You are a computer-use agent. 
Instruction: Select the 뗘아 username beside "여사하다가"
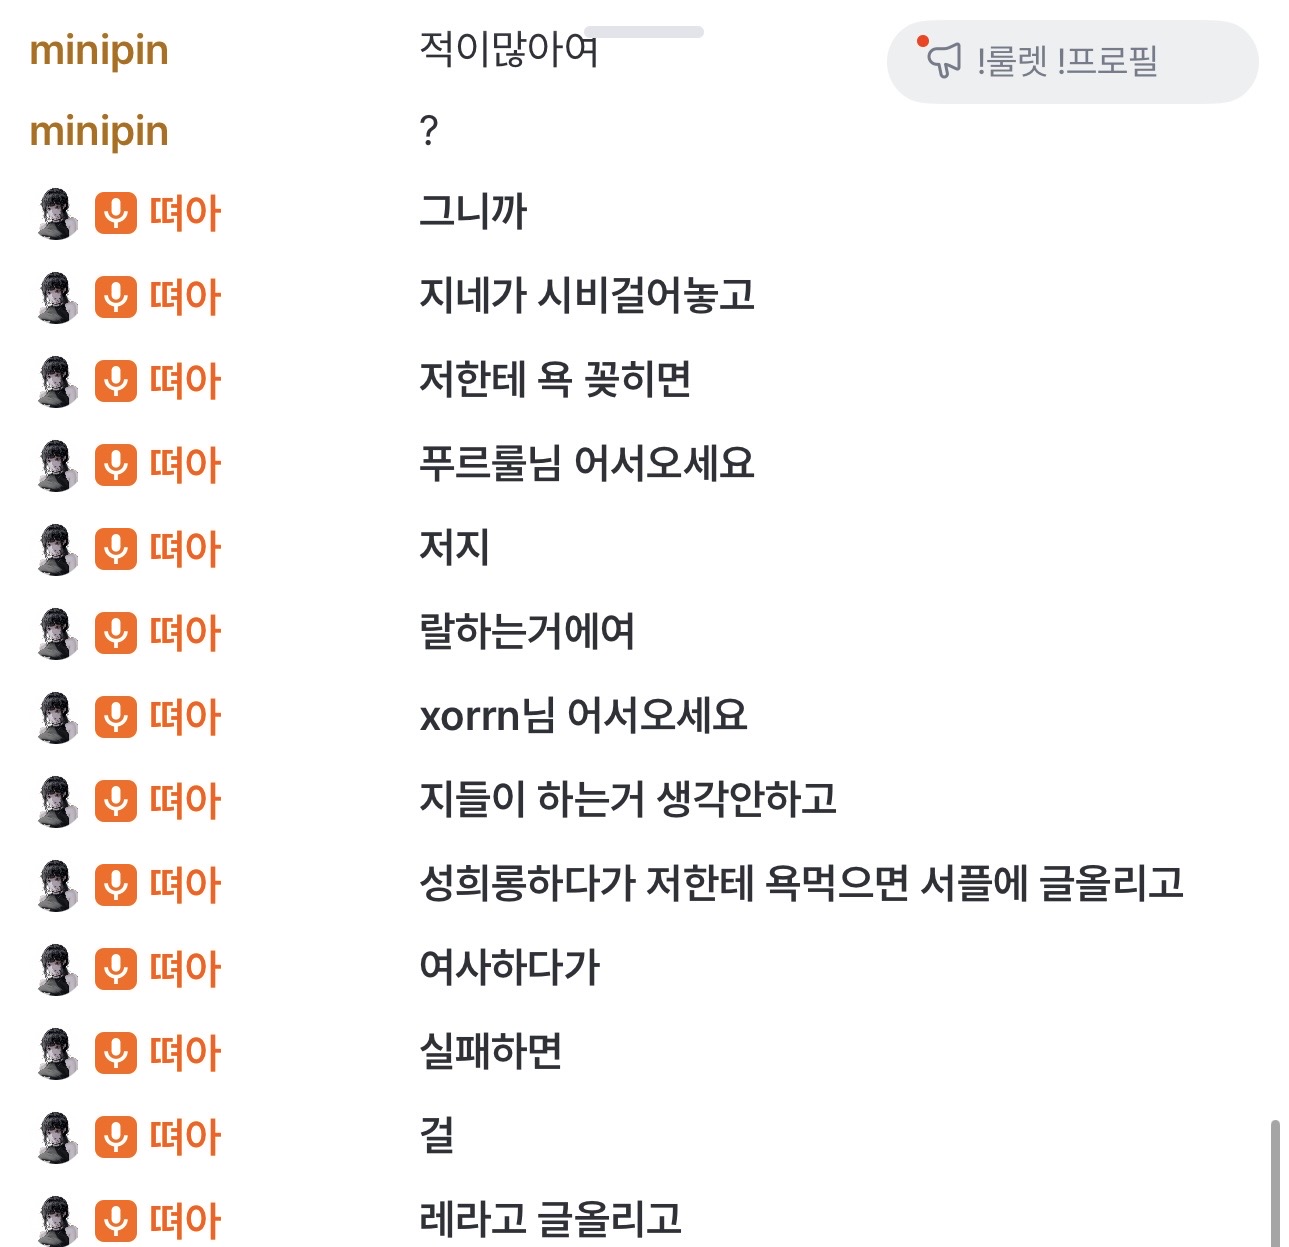pos(185,969)
